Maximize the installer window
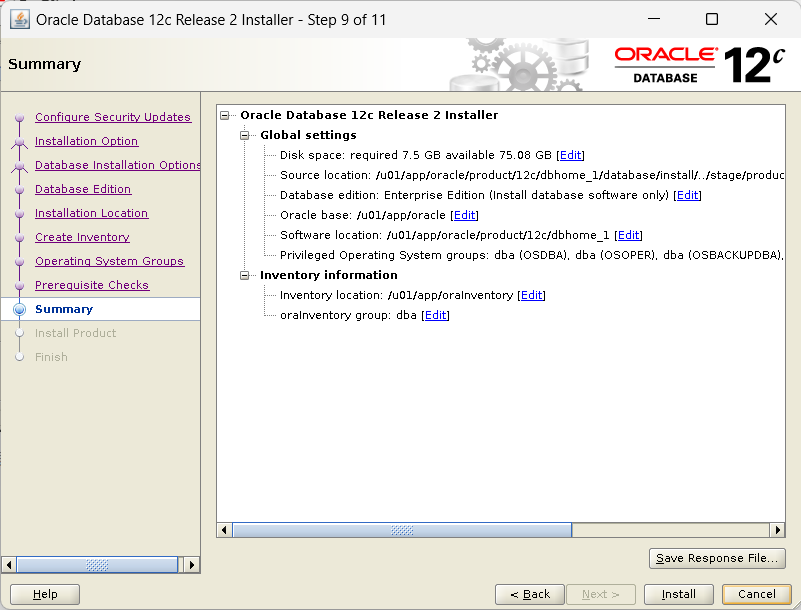 coord(712,19)
